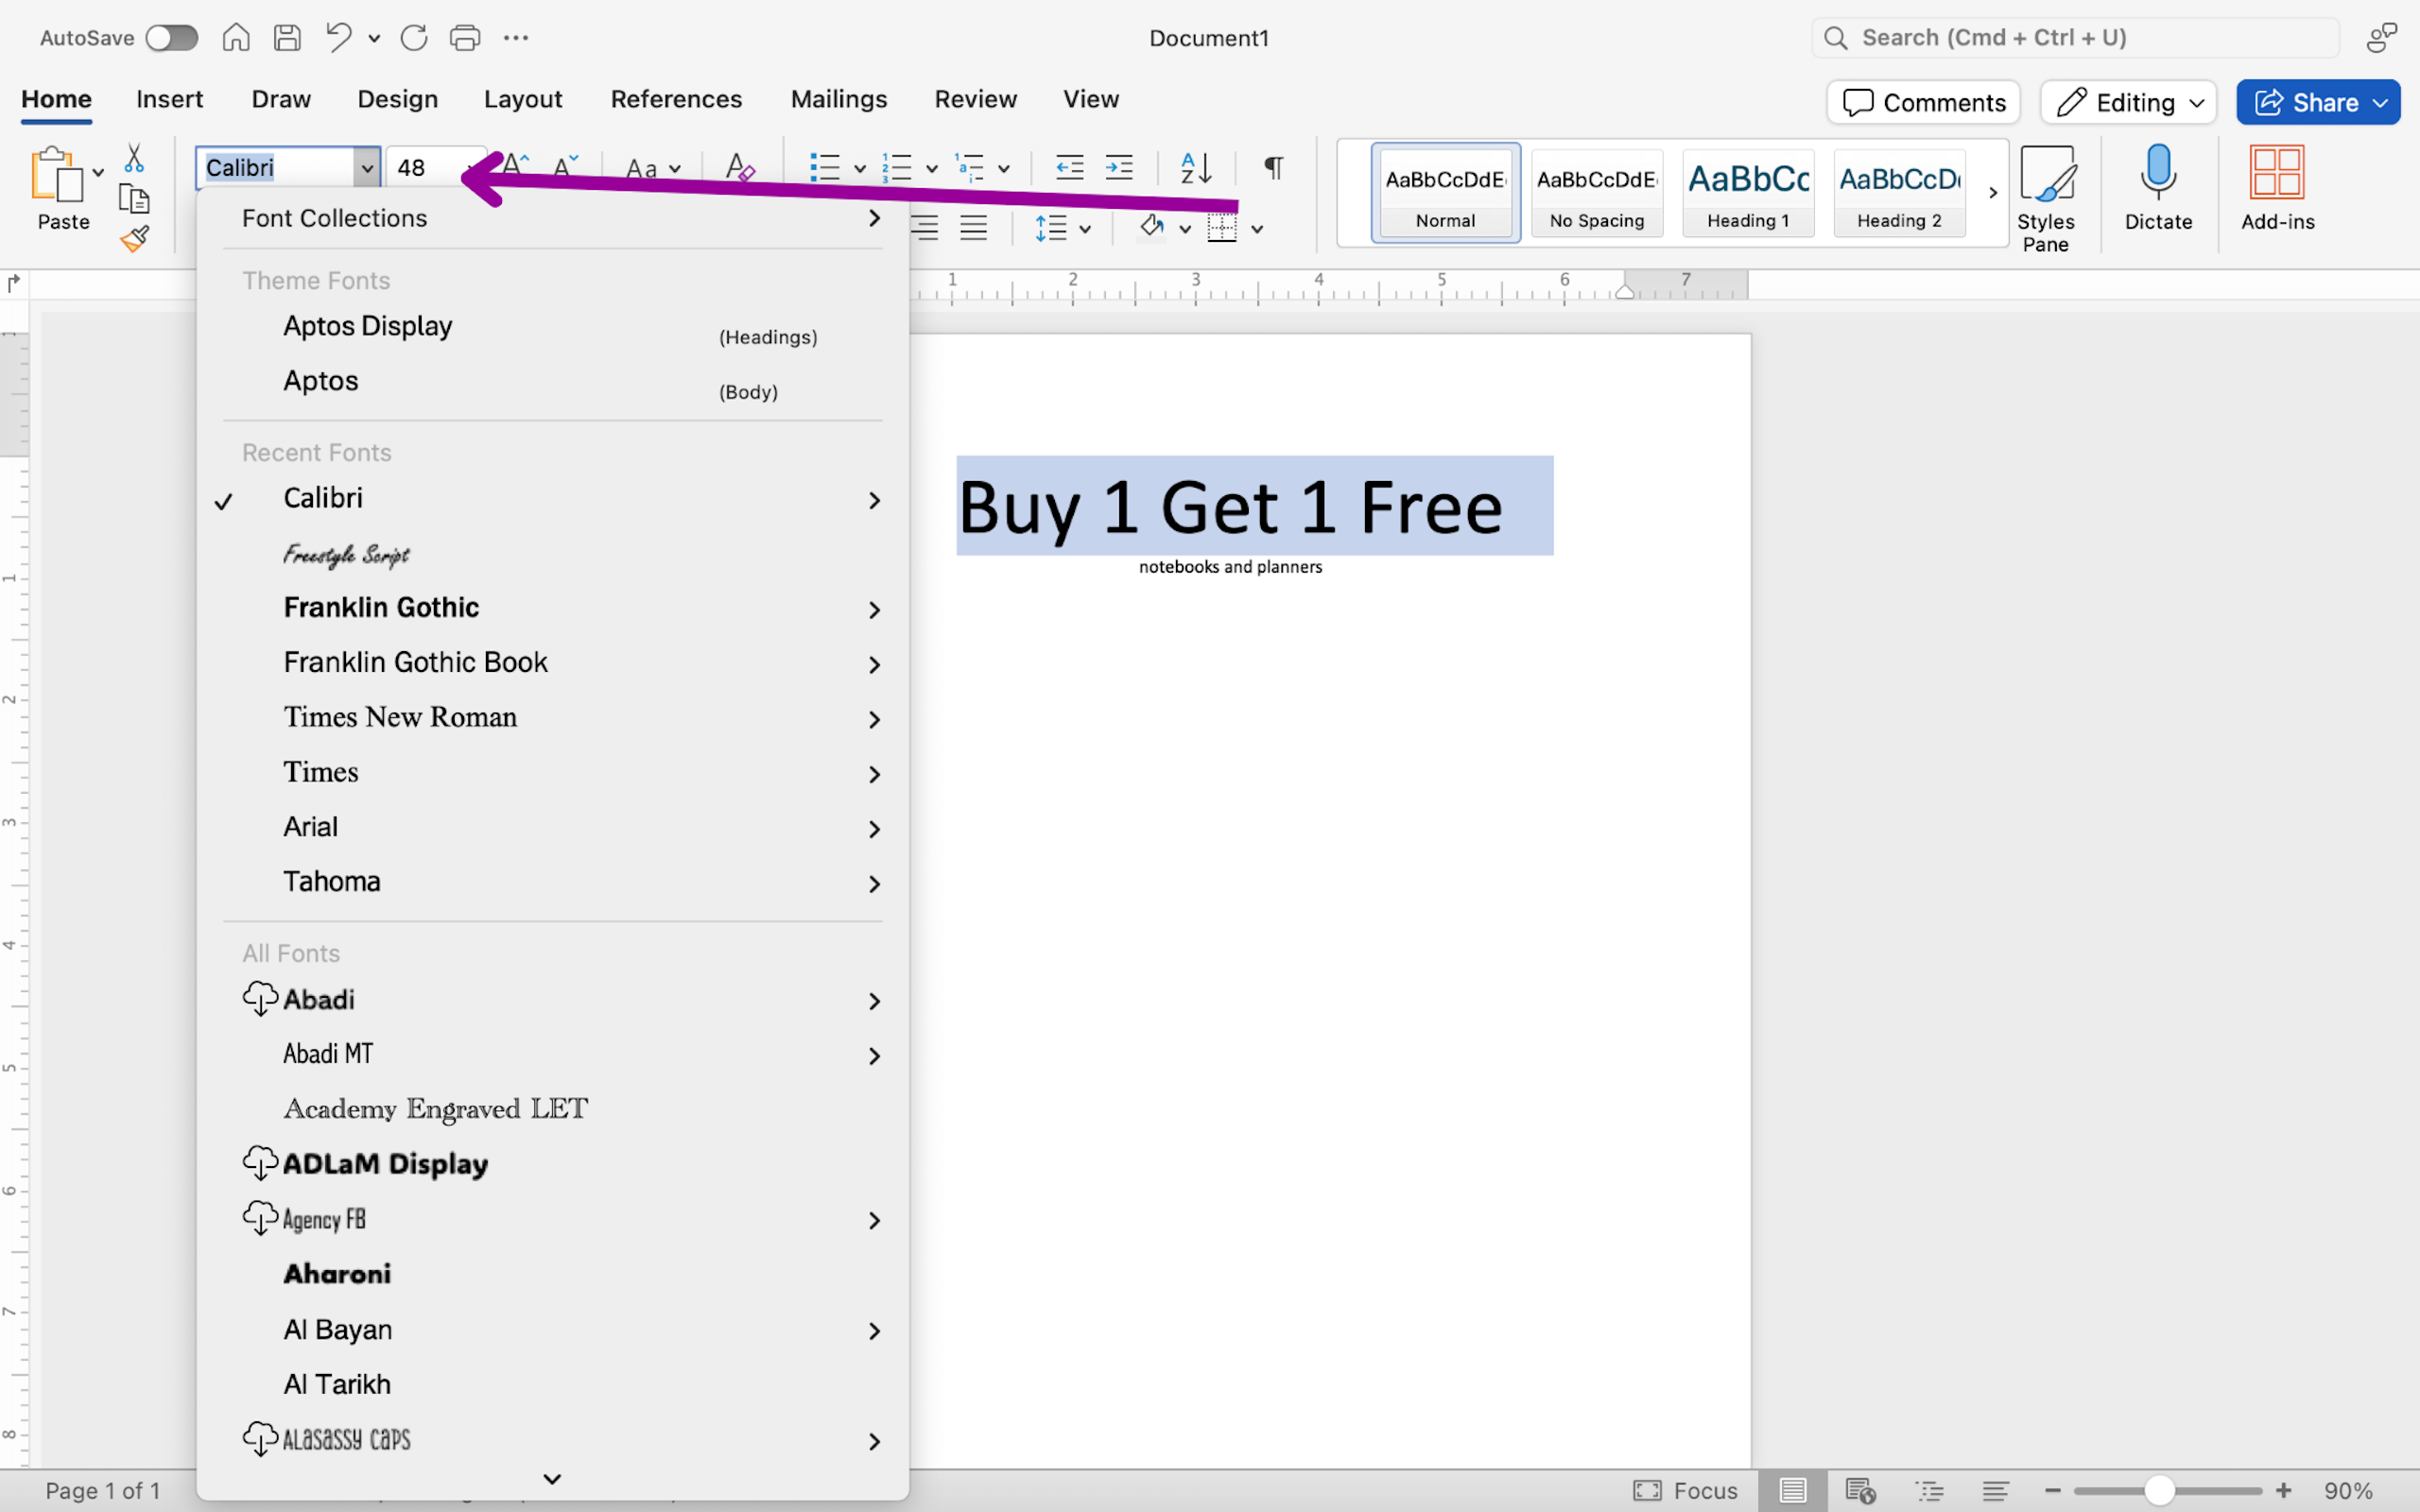Click the zoom in plus button
The width and height of the screenshot is (2420, 1512).
click(2283, 1490)
